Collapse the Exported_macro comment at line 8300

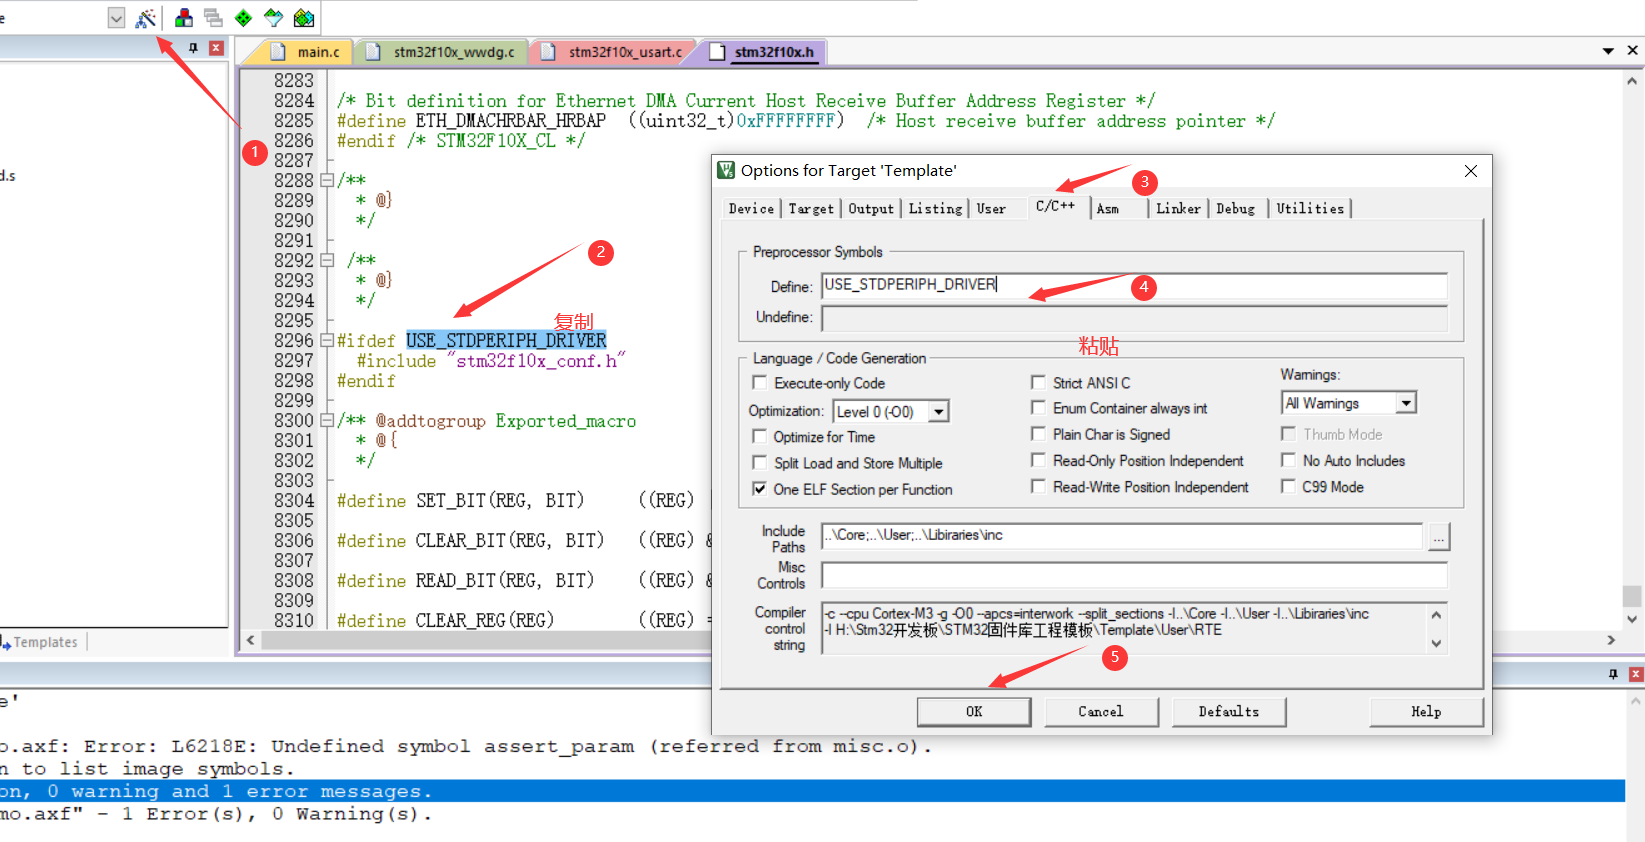click(x=326, y=421)
